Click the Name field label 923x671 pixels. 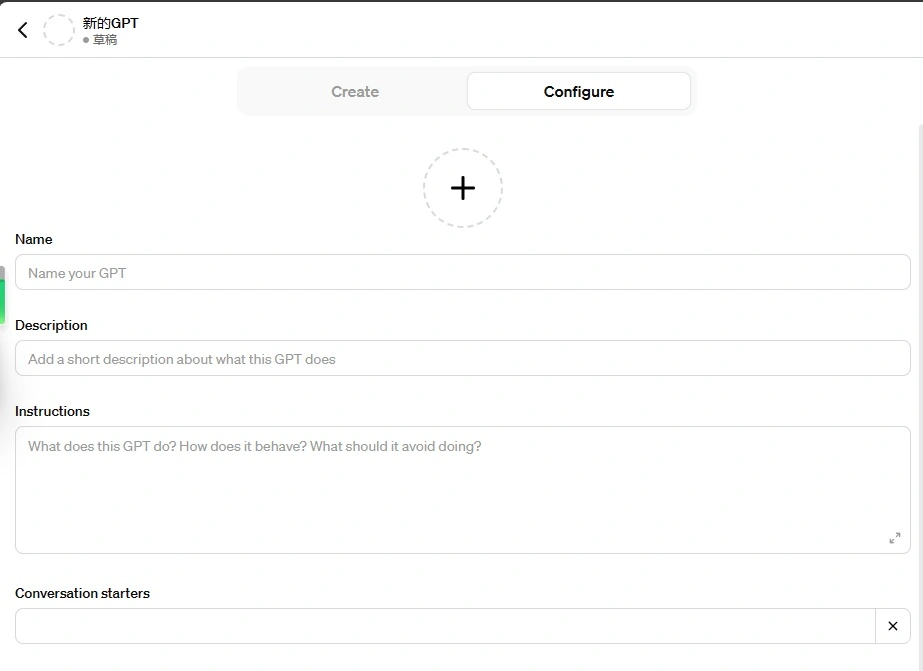34,240
